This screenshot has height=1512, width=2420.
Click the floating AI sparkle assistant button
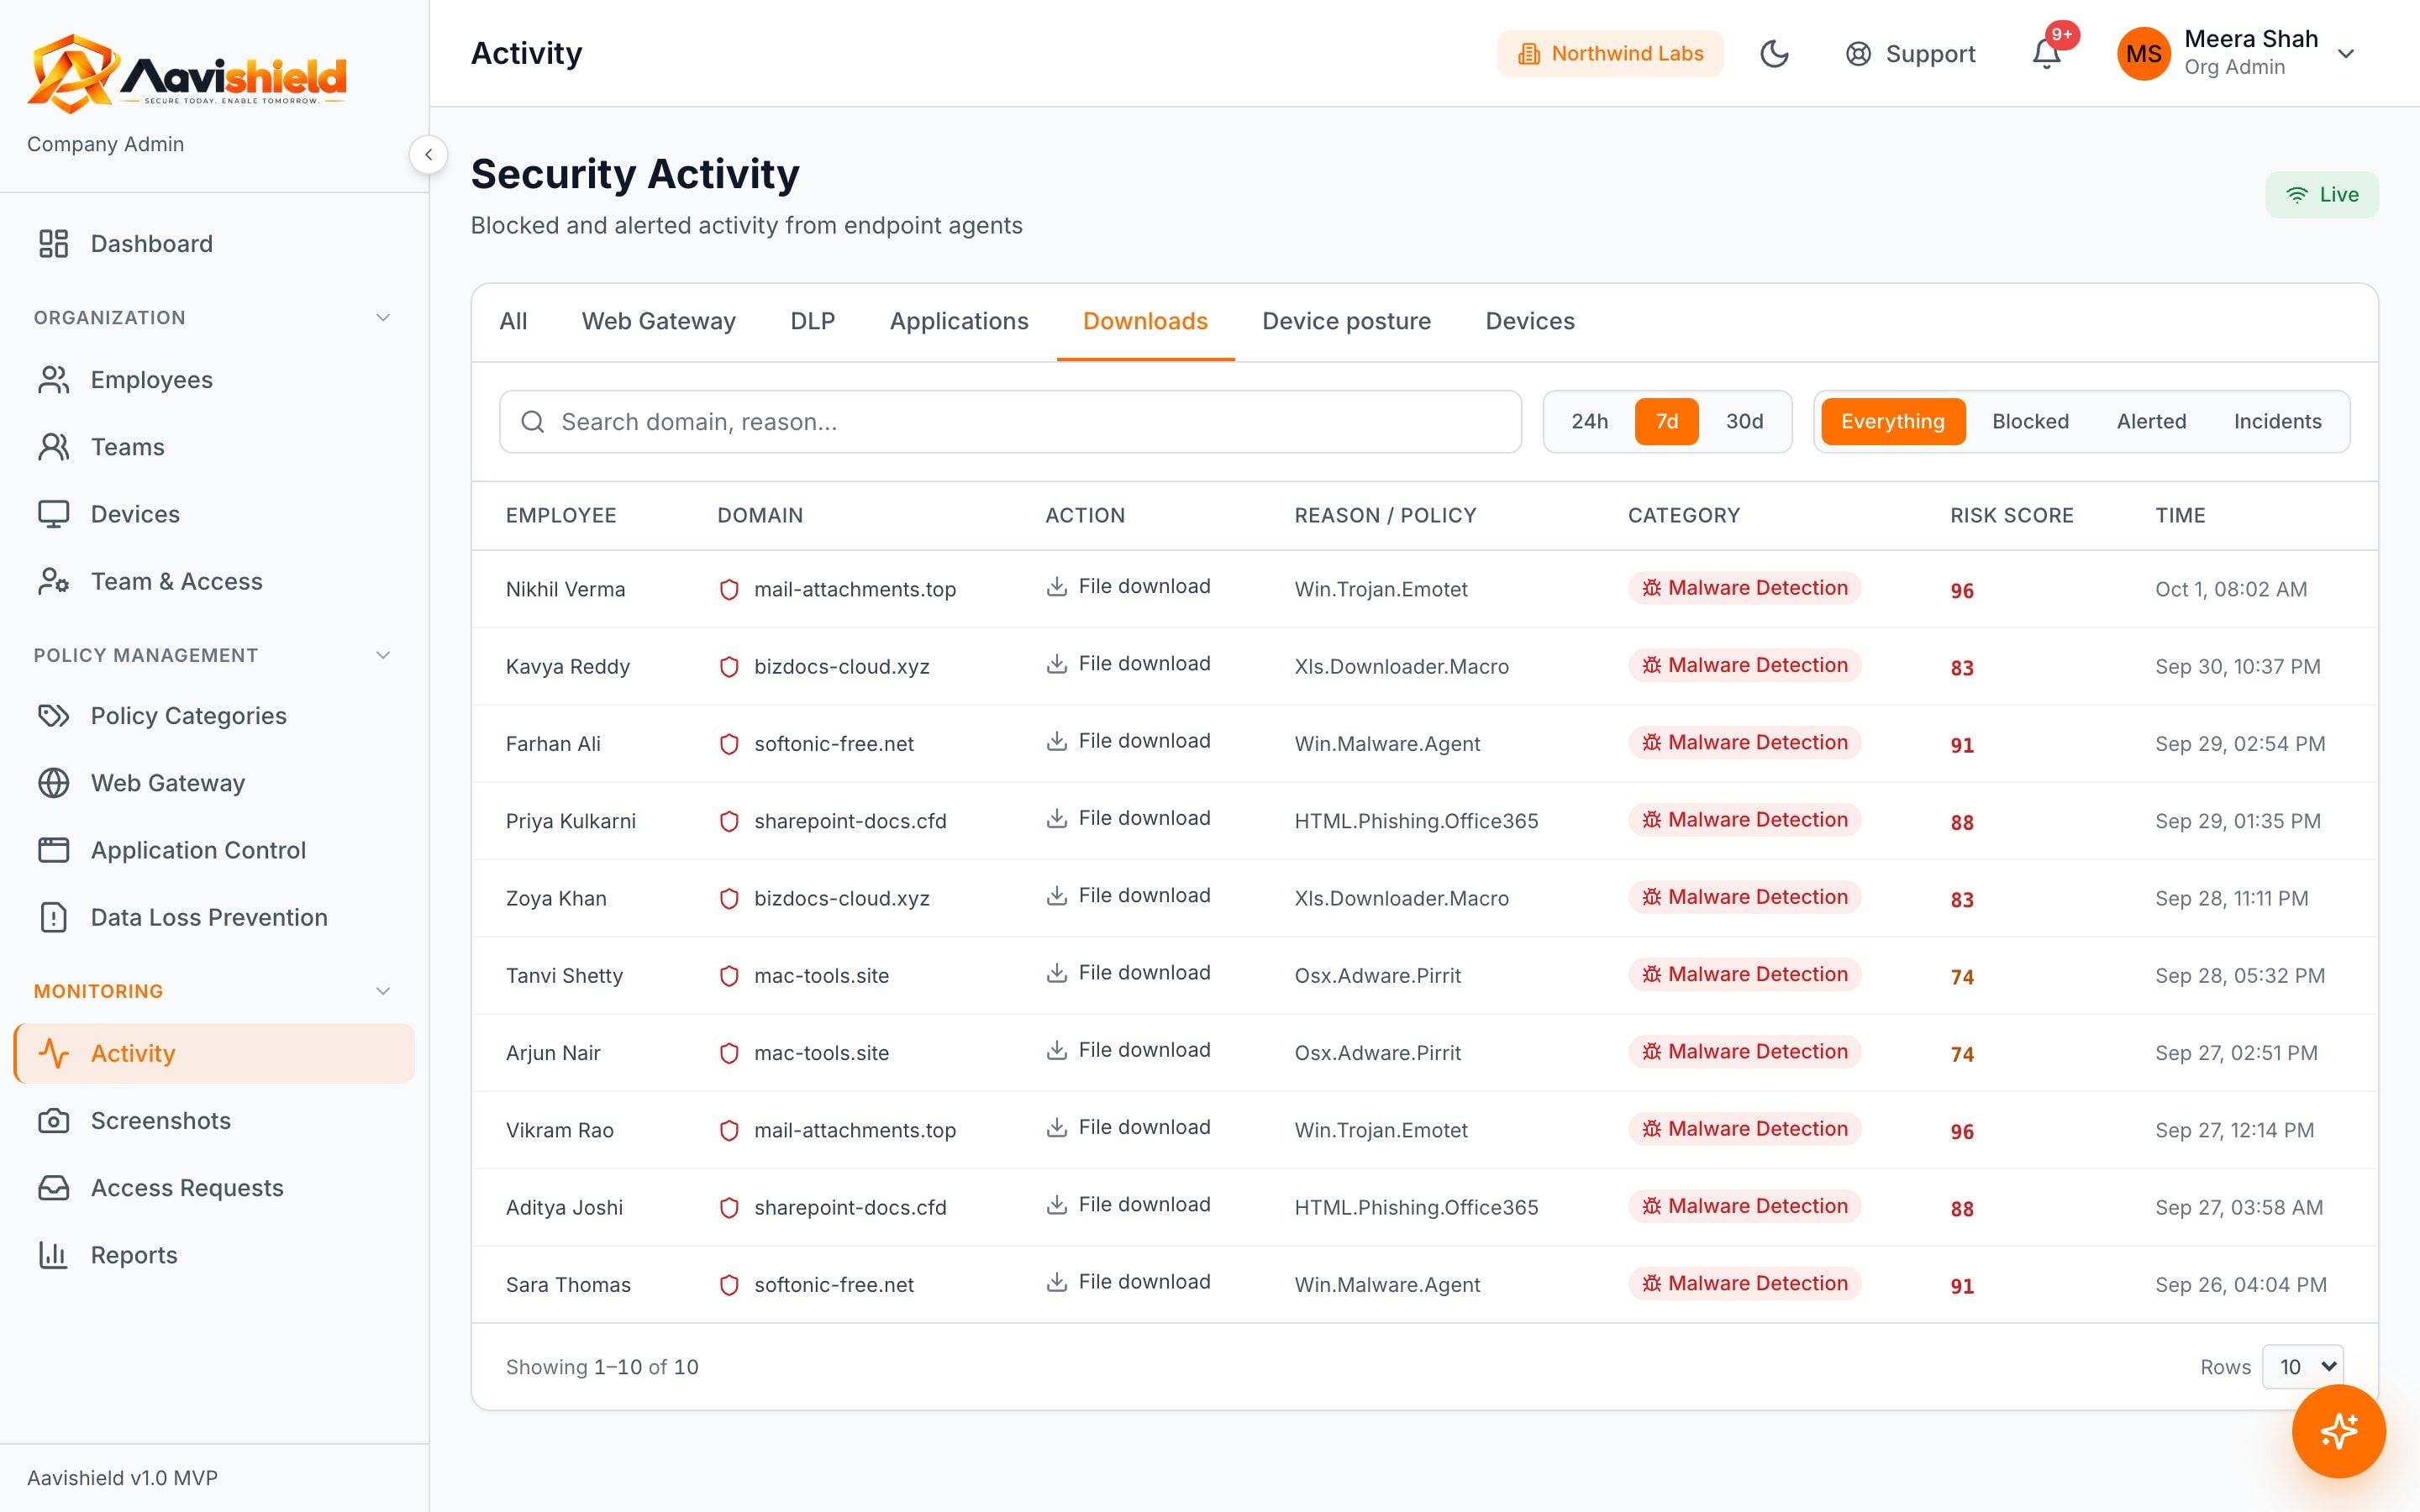(x=2338, y=1431)
